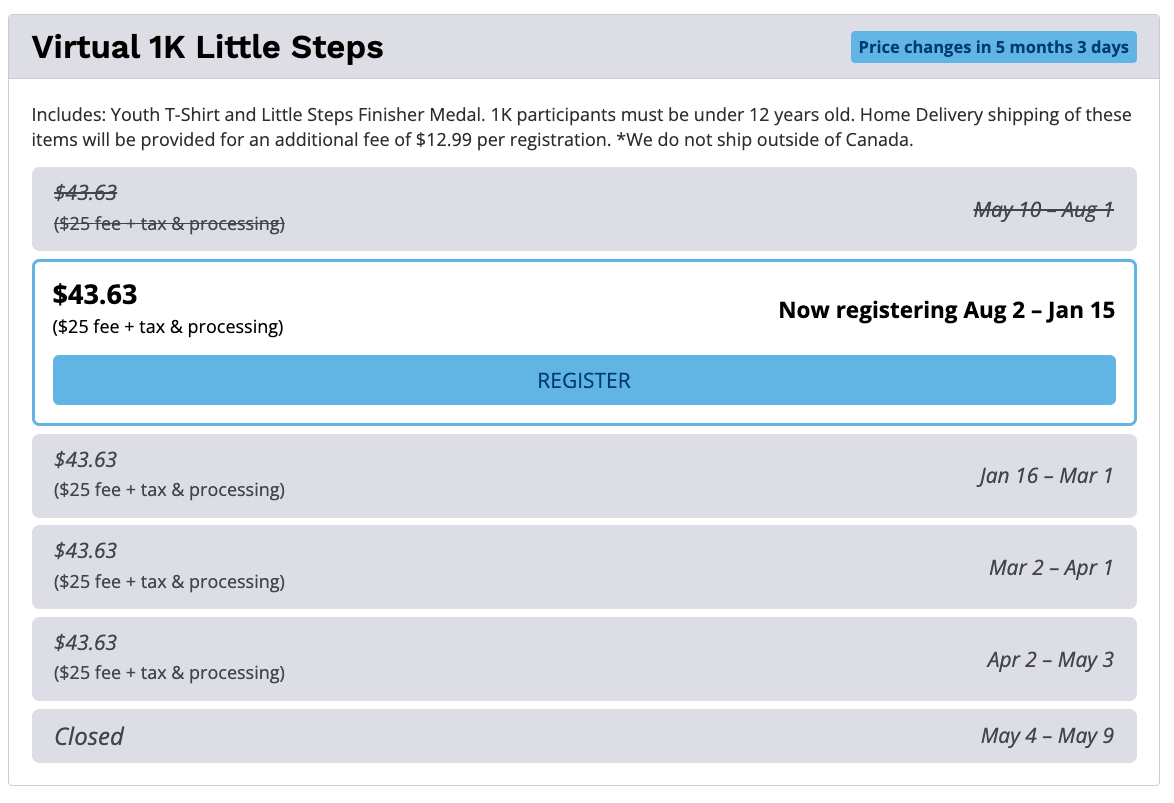Click the $43.63 price in Jan 16 tier
This screenshot has height=803, width=1174.
86,460
